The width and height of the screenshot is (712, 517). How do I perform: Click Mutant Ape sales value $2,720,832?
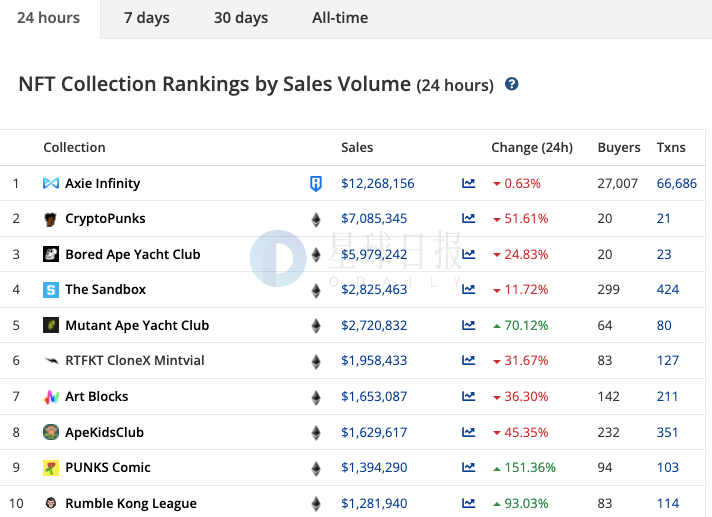[374, 325]
